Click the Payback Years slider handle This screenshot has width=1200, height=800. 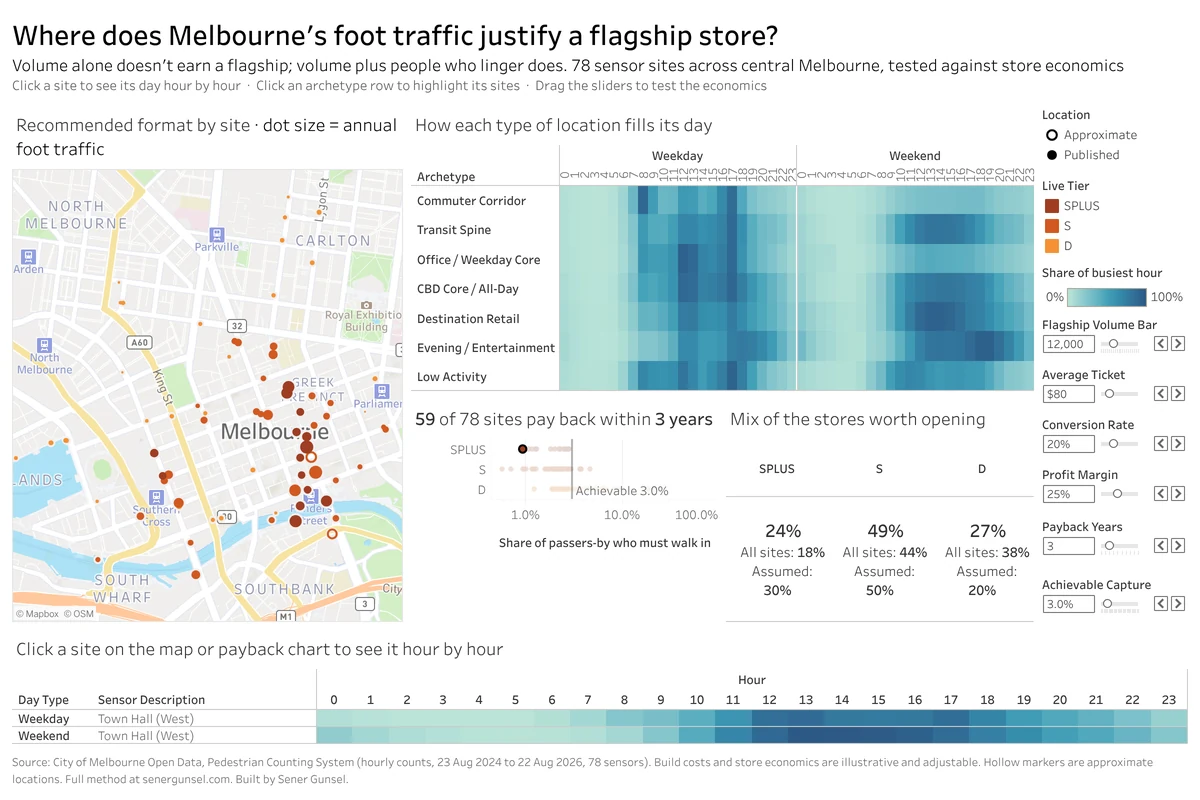click(x=1109, y=546)
